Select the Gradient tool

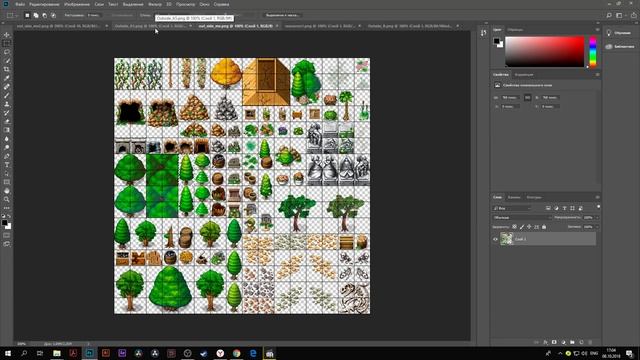coord(7,130)
